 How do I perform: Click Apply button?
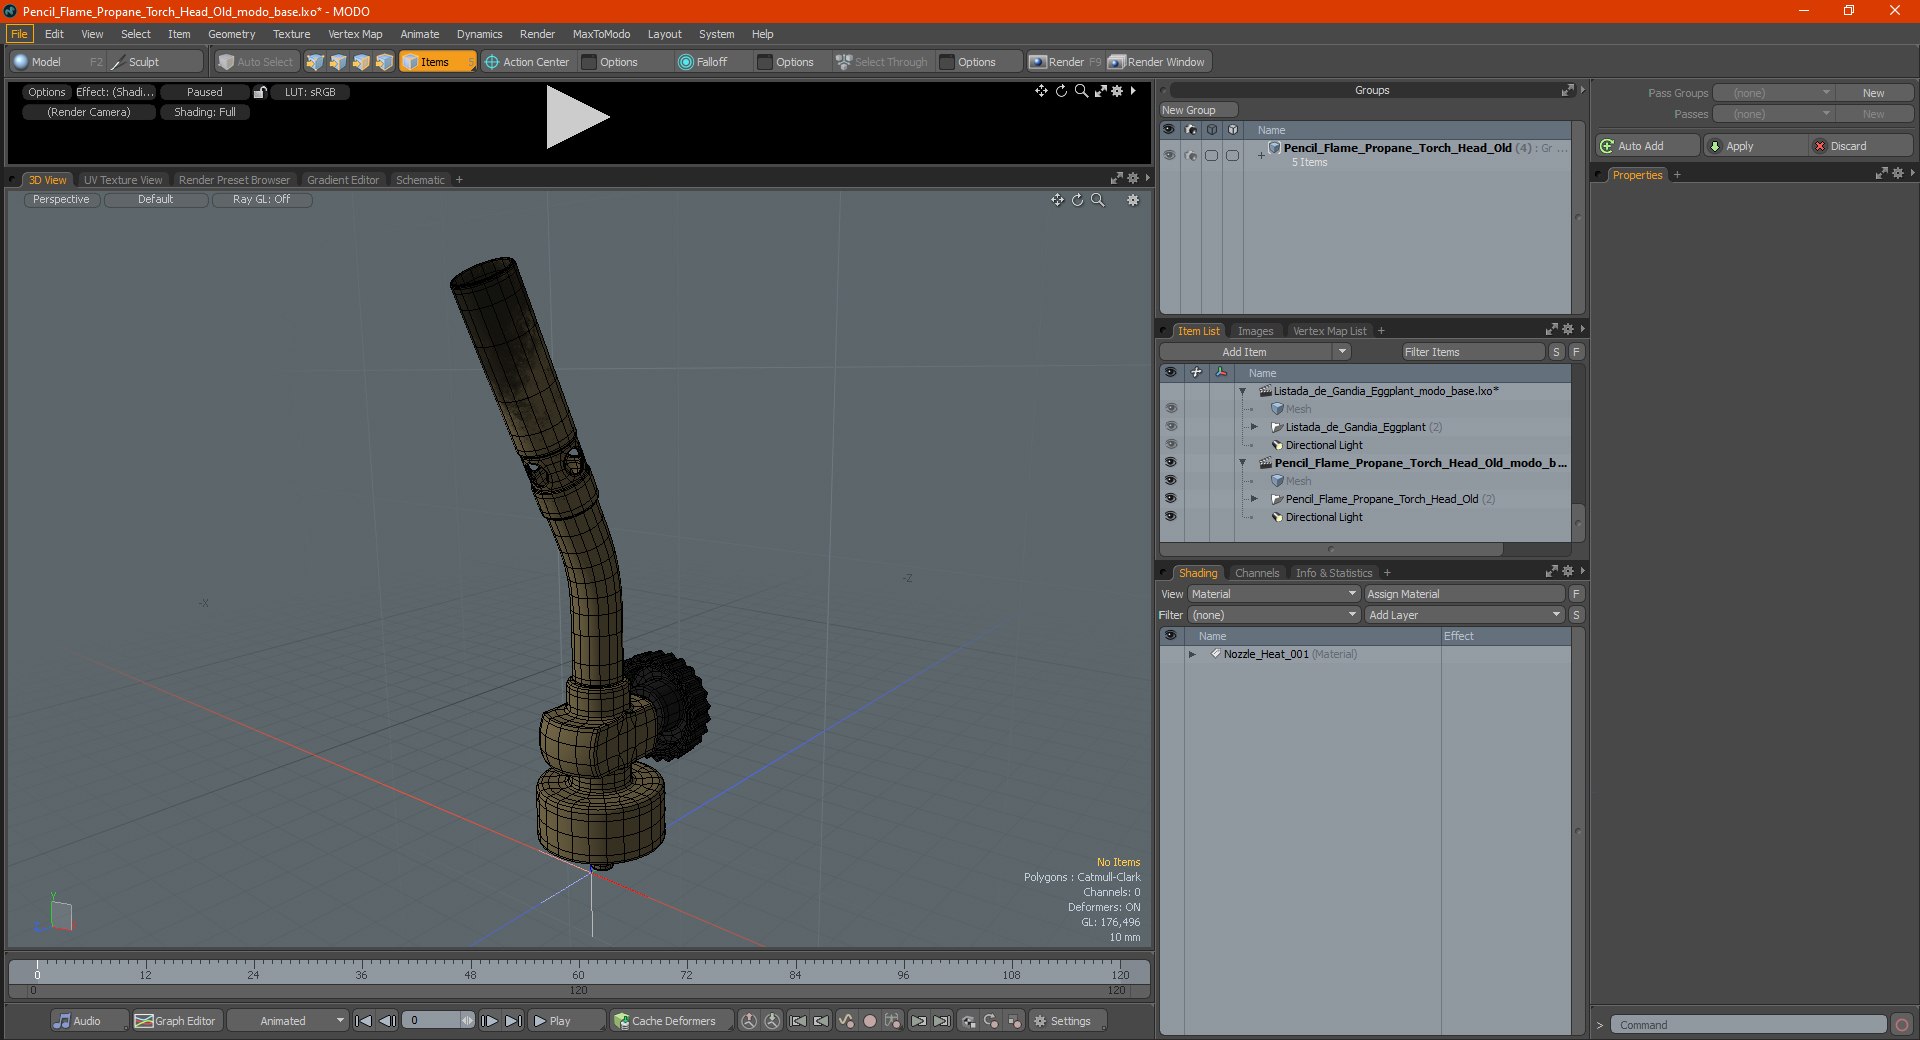[x=1755, y=146]
